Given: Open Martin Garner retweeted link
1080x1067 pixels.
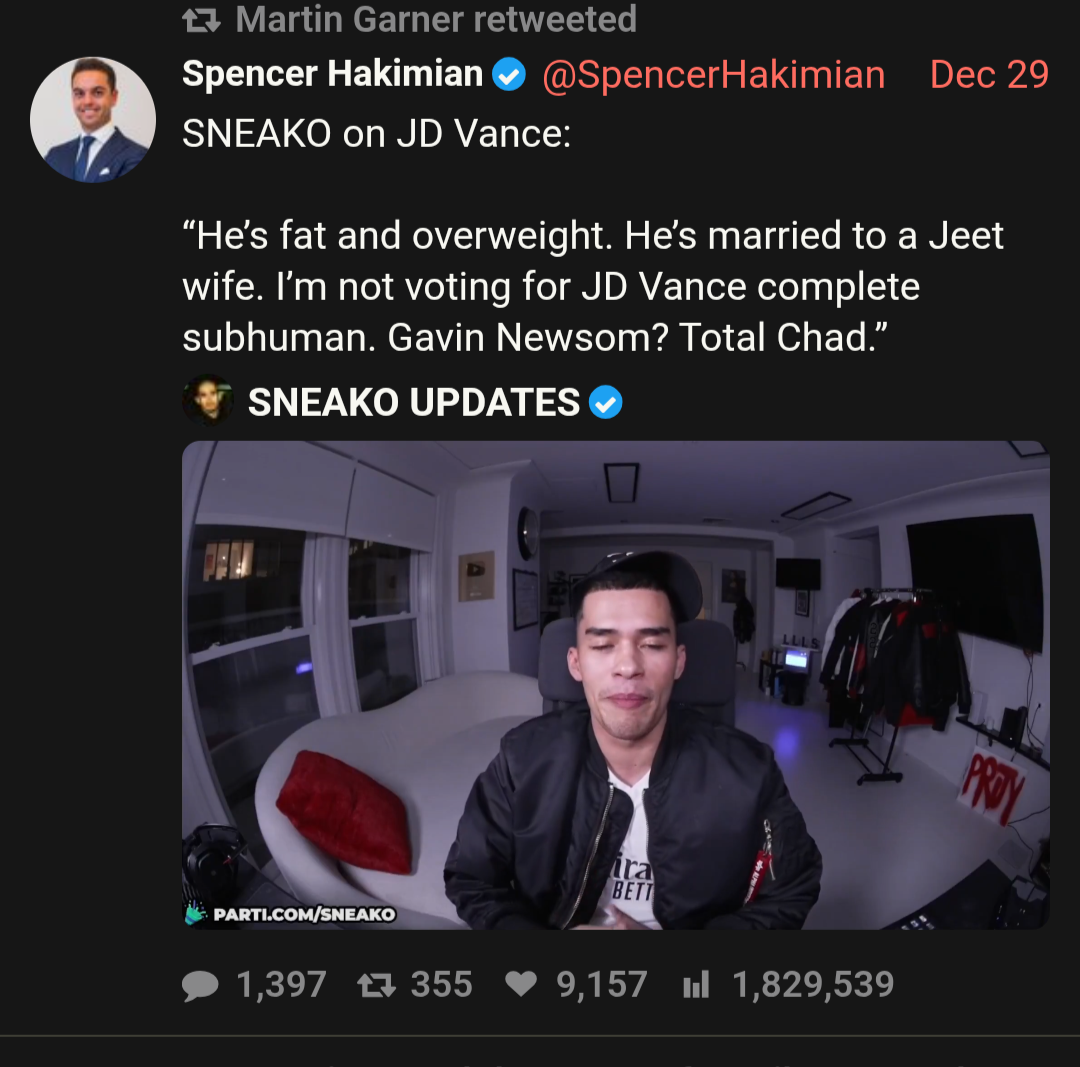Looking at the screenshot, I should (x=436, y=19).
